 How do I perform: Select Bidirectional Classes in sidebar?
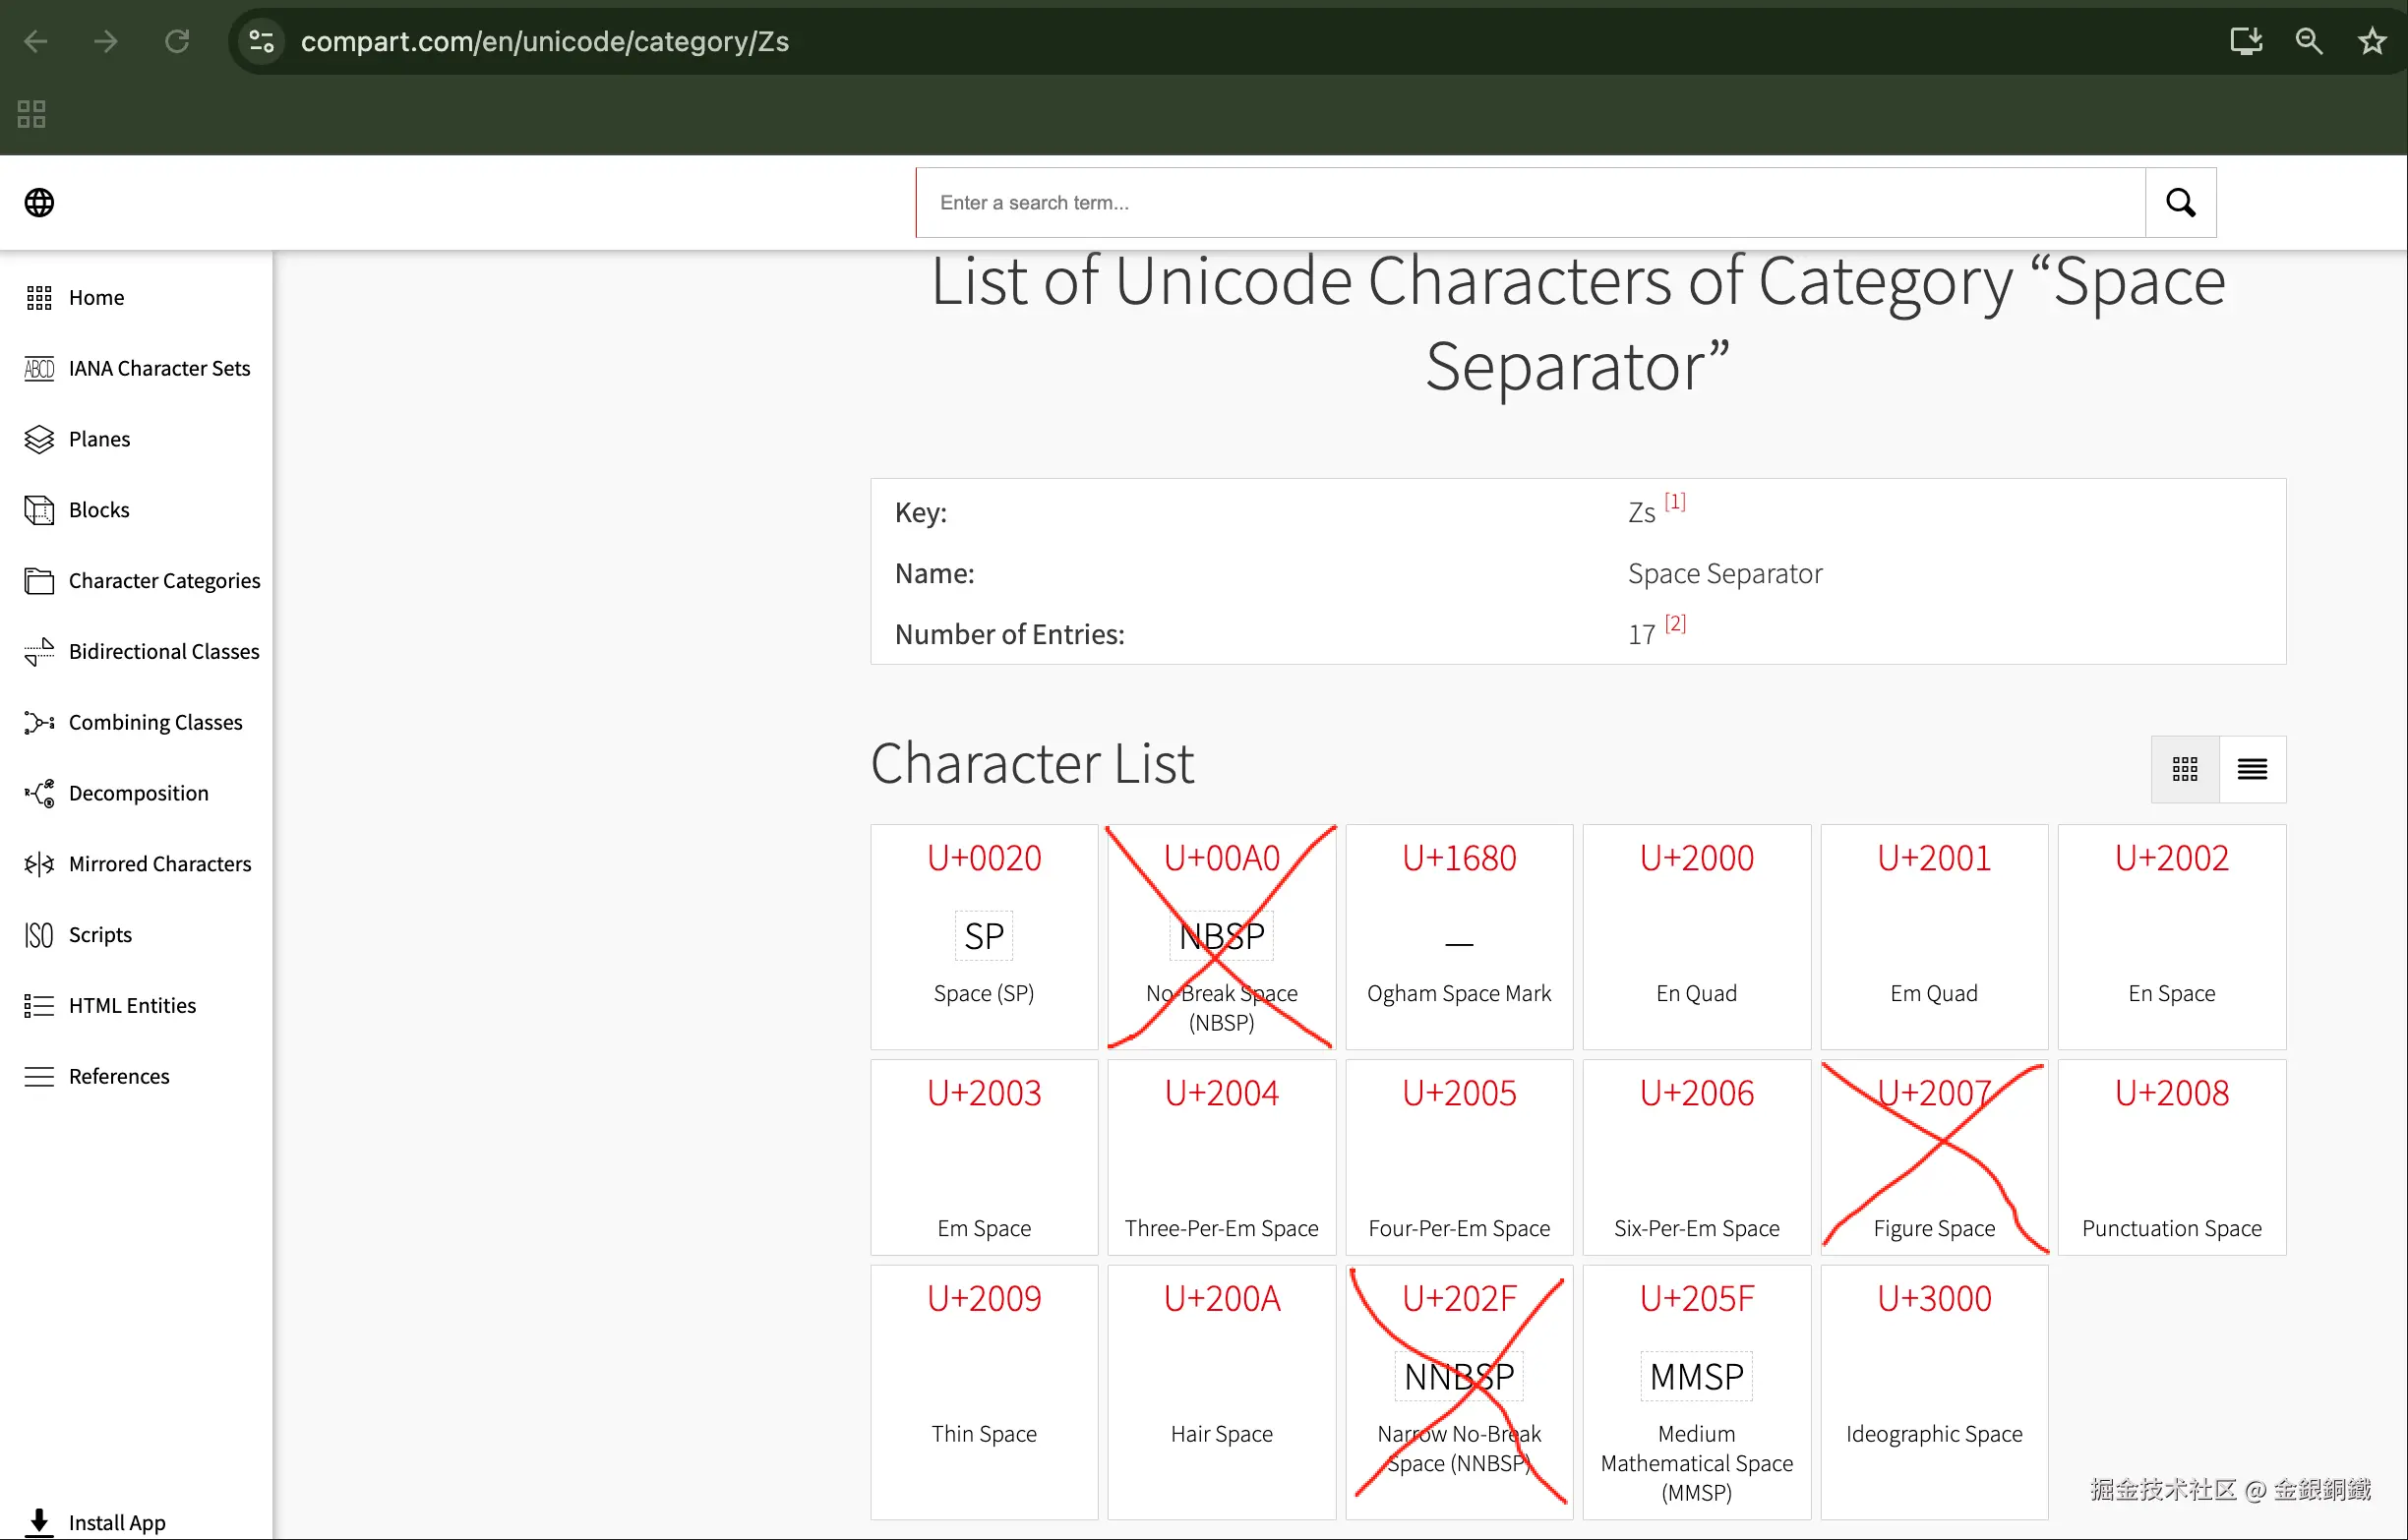[164, 652]
